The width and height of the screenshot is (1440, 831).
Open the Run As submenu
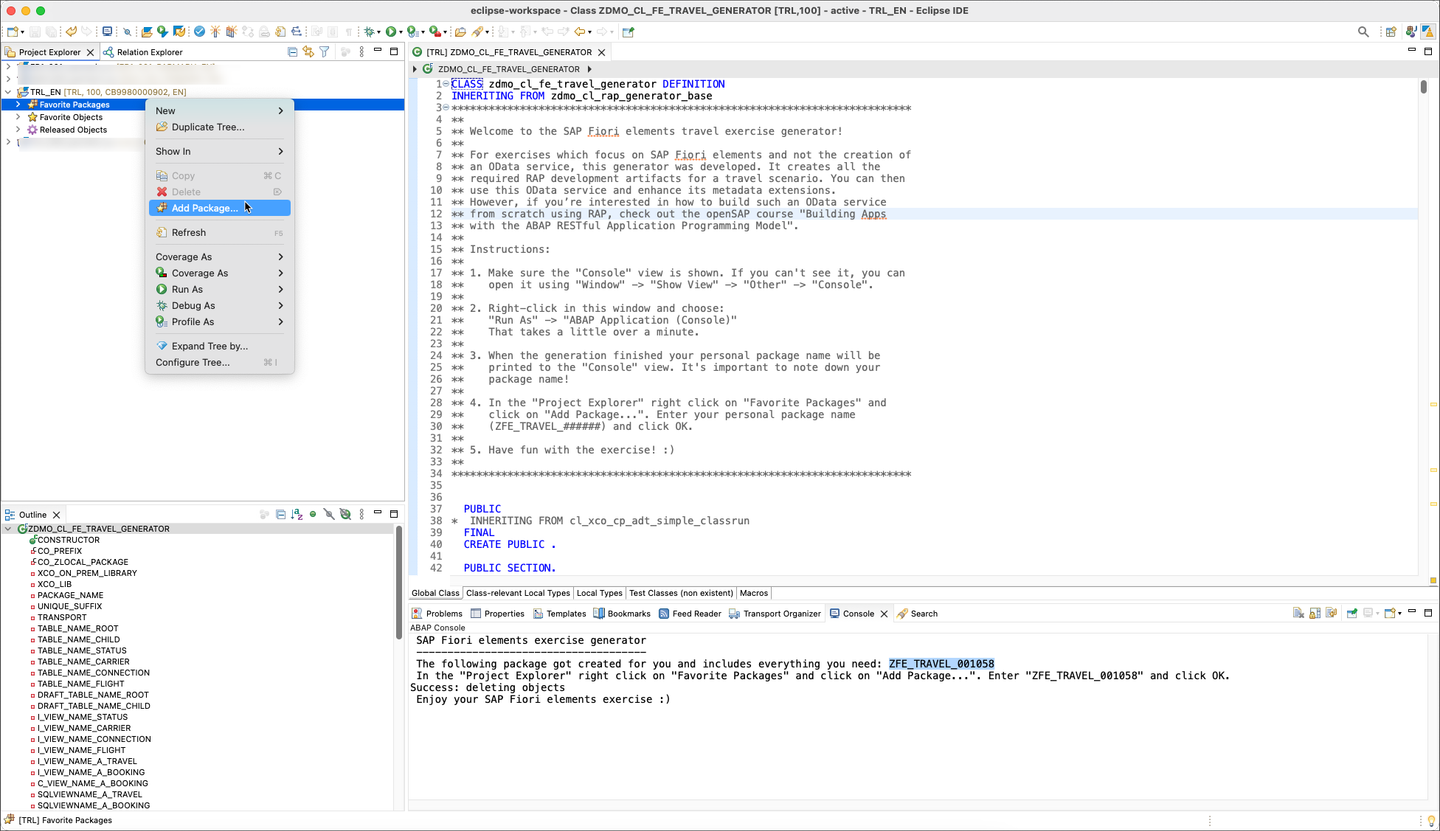click(x=220, y=290)
